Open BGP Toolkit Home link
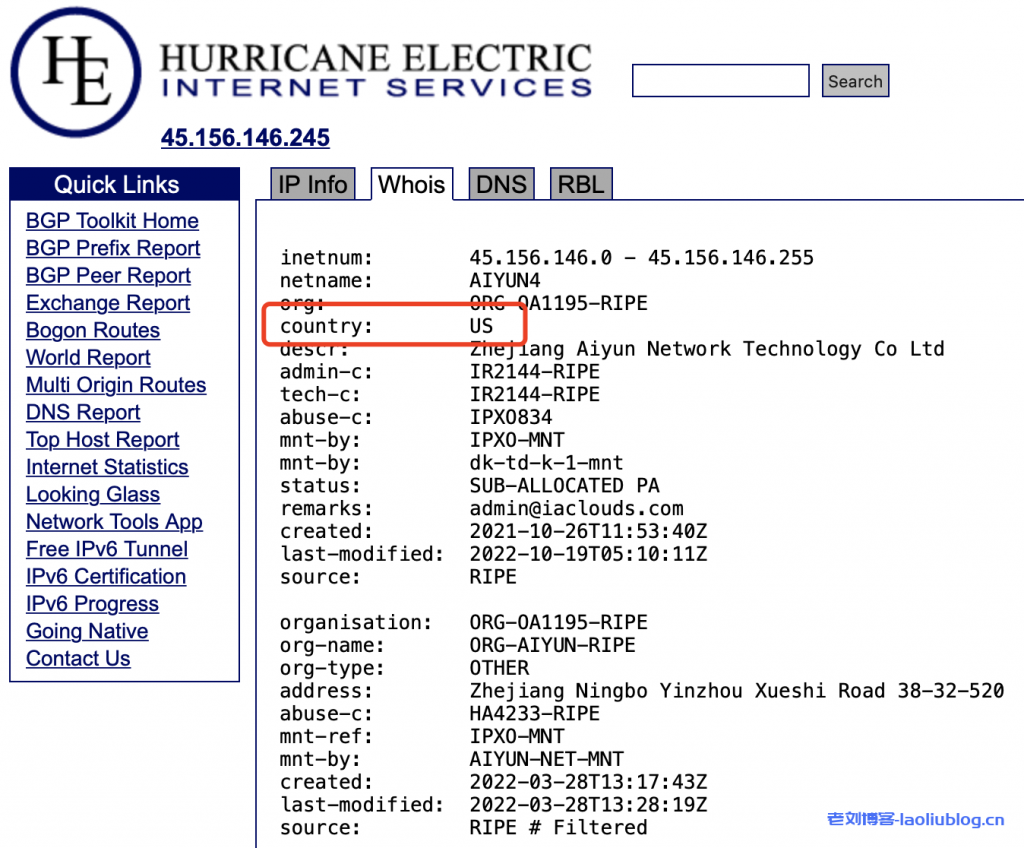The width and height of the screenshot is (1024, 848). point(112,221)
